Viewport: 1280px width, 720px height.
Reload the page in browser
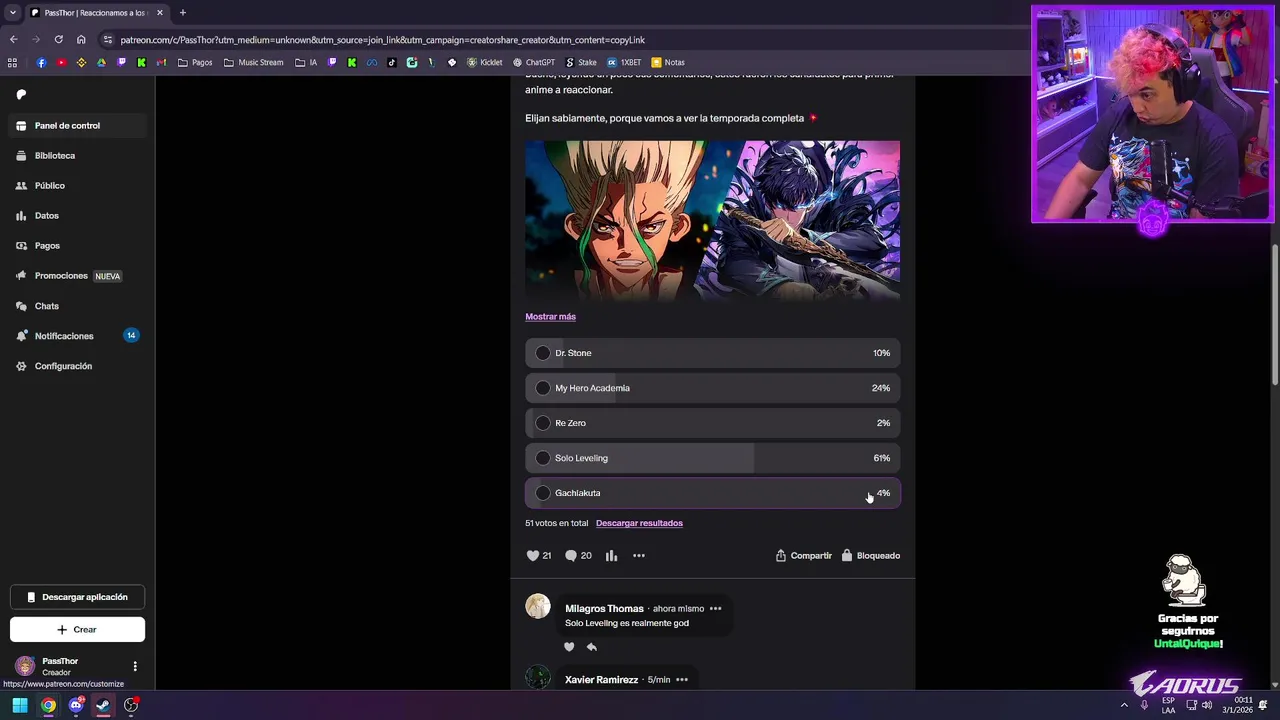(58, 40)
